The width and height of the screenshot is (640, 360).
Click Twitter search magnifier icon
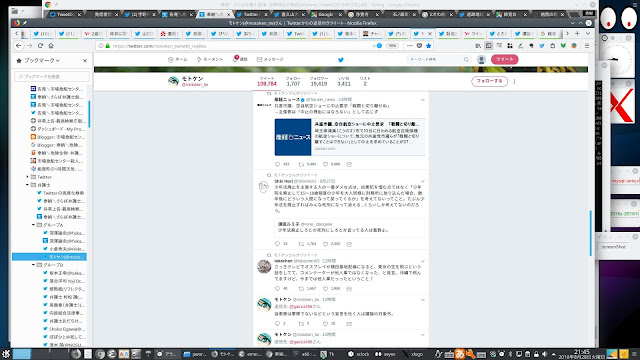pyautogui.click(x=466, y=60)
